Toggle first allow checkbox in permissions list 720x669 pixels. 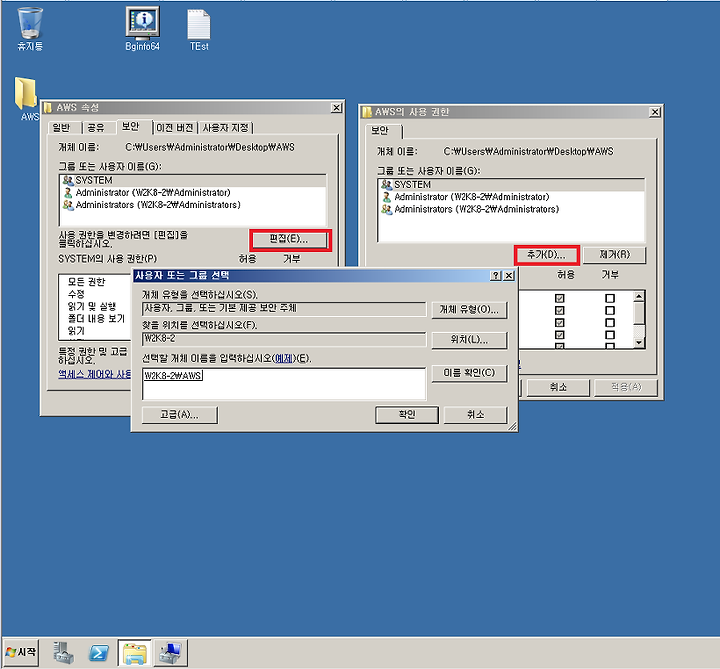click(x=559, y=298)
